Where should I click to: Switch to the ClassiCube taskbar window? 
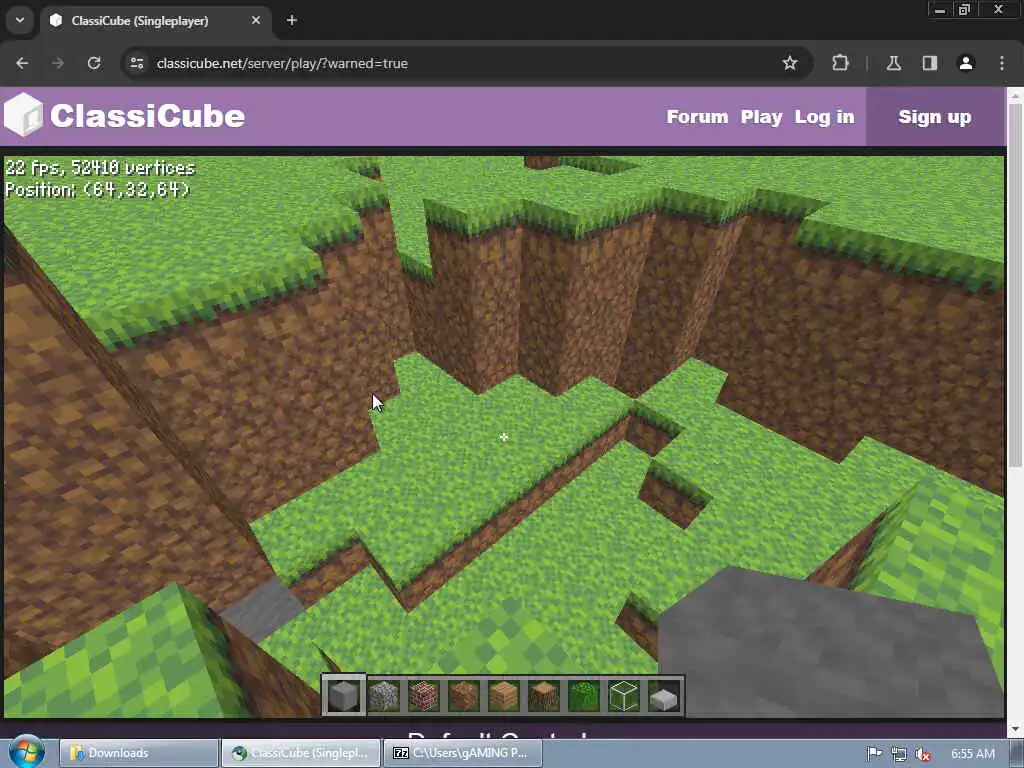point(300,753)
